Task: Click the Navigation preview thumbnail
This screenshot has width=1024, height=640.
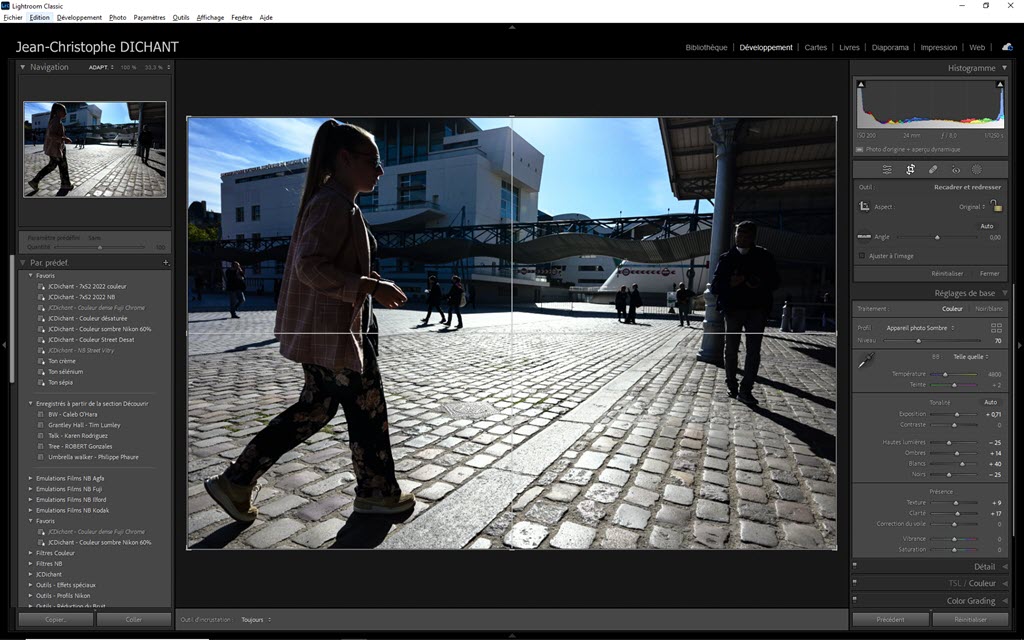Action: point(95,149)
